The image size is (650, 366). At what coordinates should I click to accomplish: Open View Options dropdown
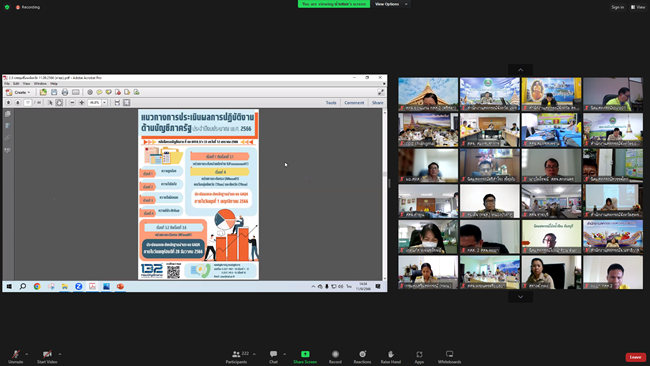[x=391, y=4]
